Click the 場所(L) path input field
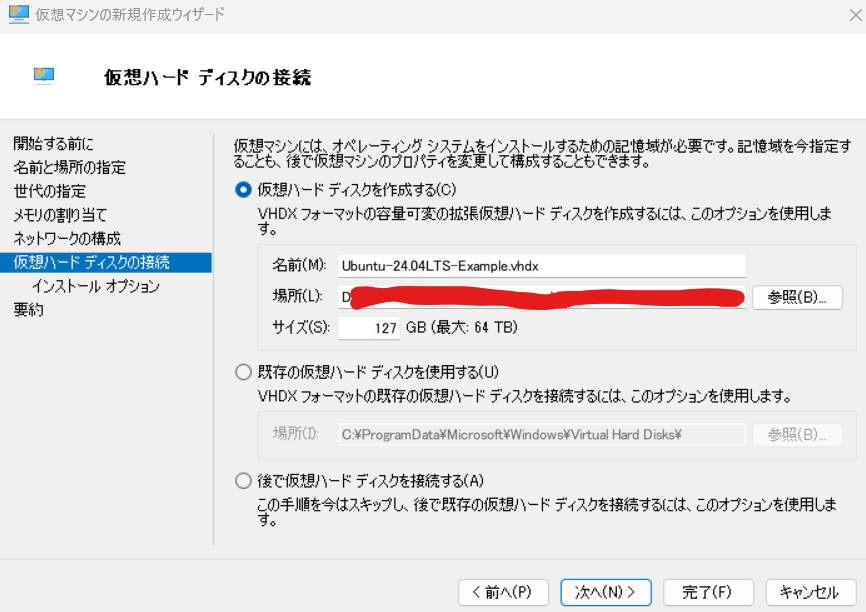 pyautogui.click(x=542, y=297)
